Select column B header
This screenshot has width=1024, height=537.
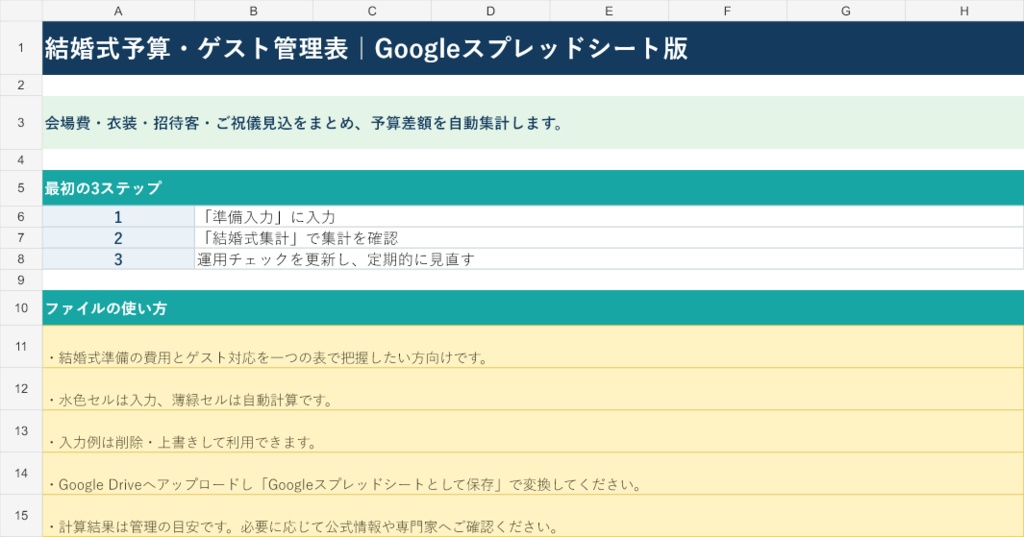[x=253, y=10]
